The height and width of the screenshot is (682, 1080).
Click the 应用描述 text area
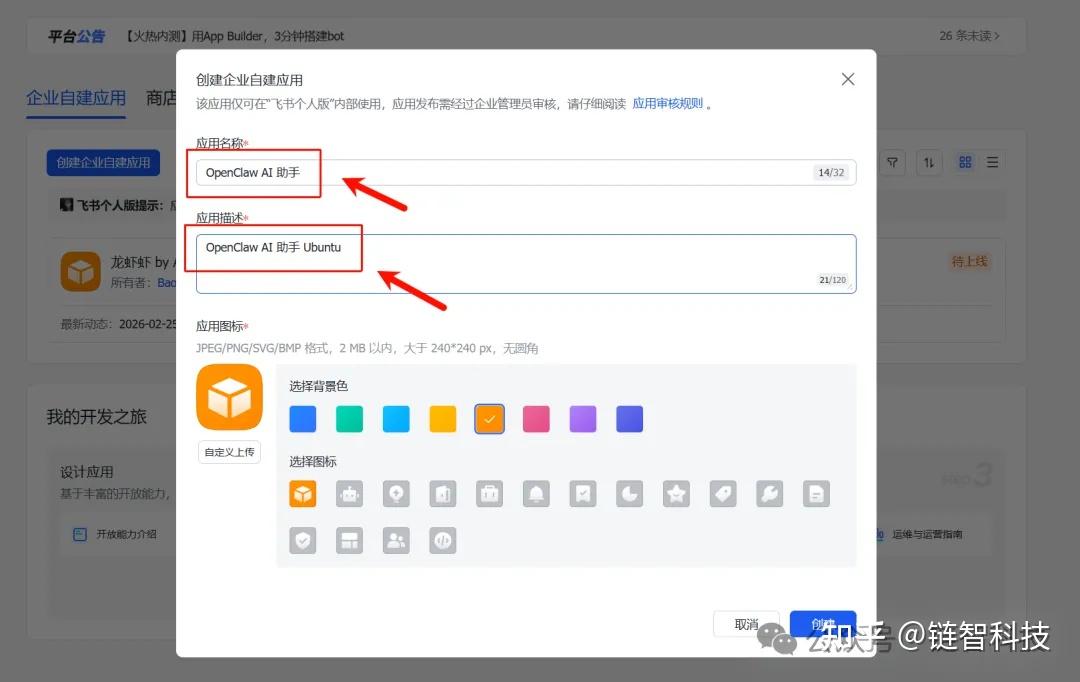pos(526,264)
